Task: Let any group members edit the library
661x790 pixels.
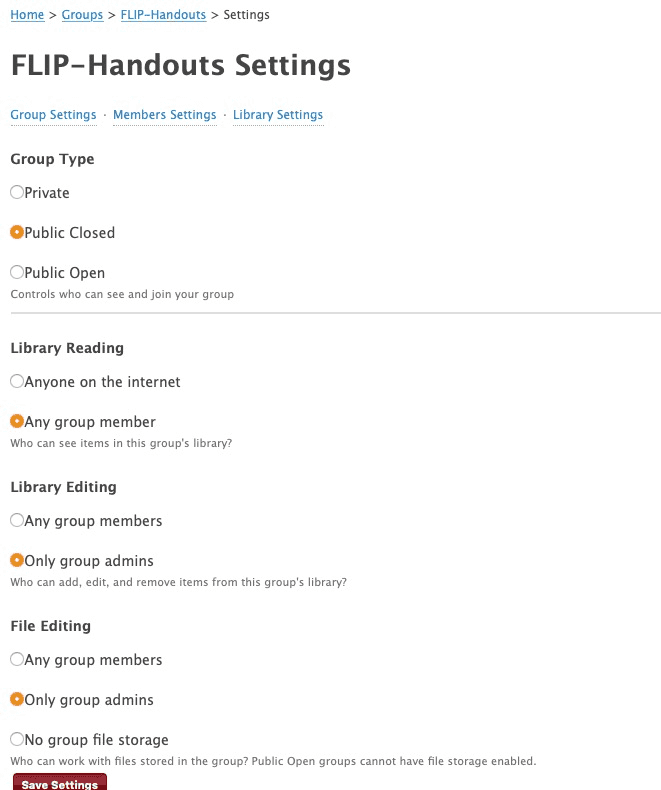Action: 17,520
